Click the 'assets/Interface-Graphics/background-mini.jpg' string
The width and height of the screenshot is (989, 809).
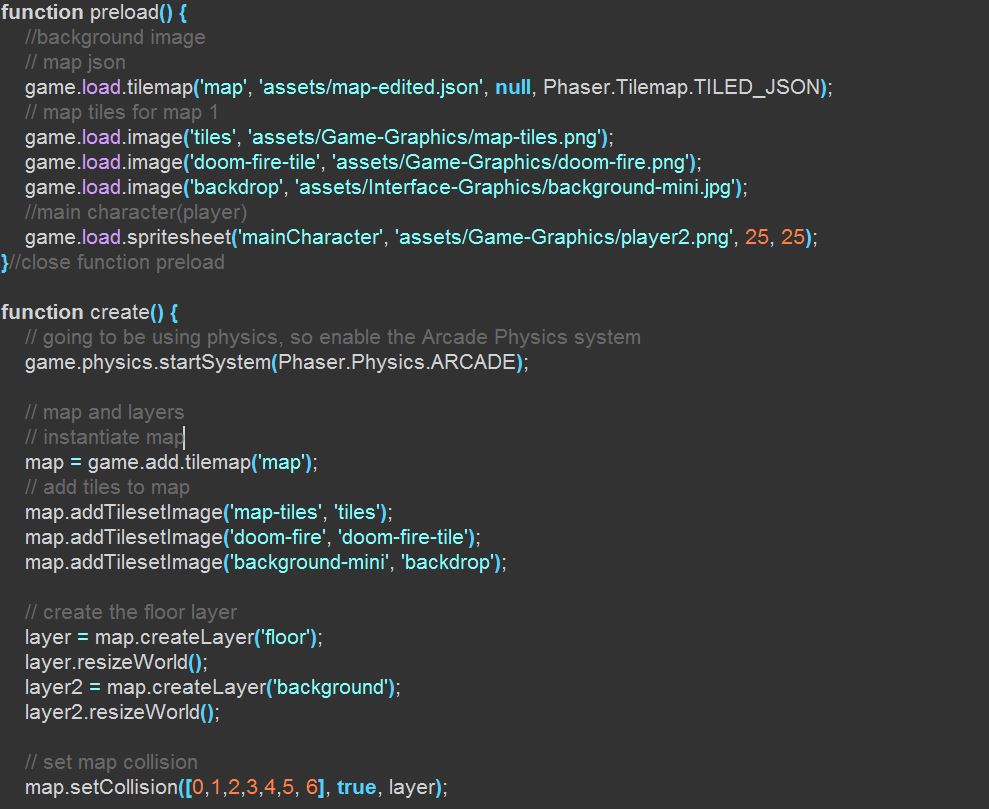click(x=517, y=187)
